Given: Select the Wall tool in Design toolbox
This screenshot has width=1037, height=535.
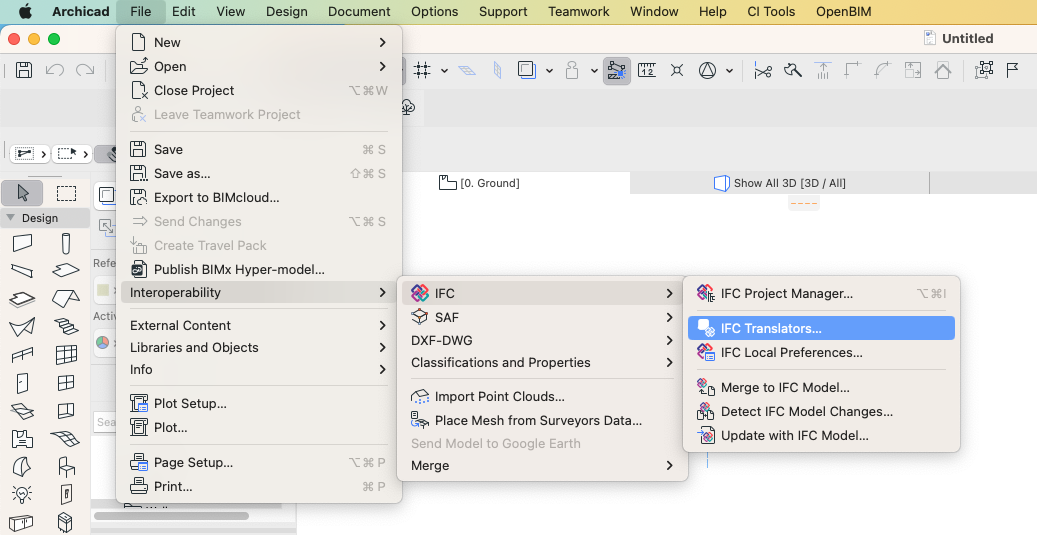Looking at the screenshot, I should click(x=22, y=243).
